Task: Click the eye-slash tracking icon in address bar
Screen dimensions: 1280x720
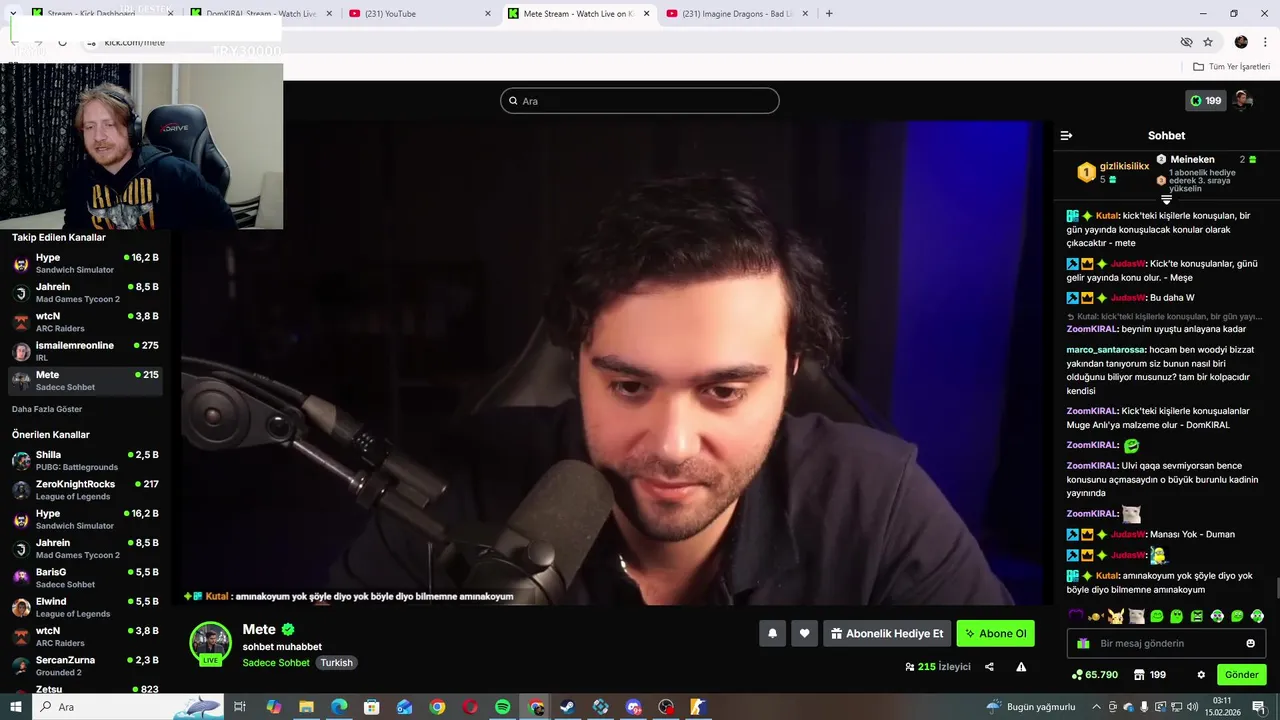Action: [x=1186, y=42]
